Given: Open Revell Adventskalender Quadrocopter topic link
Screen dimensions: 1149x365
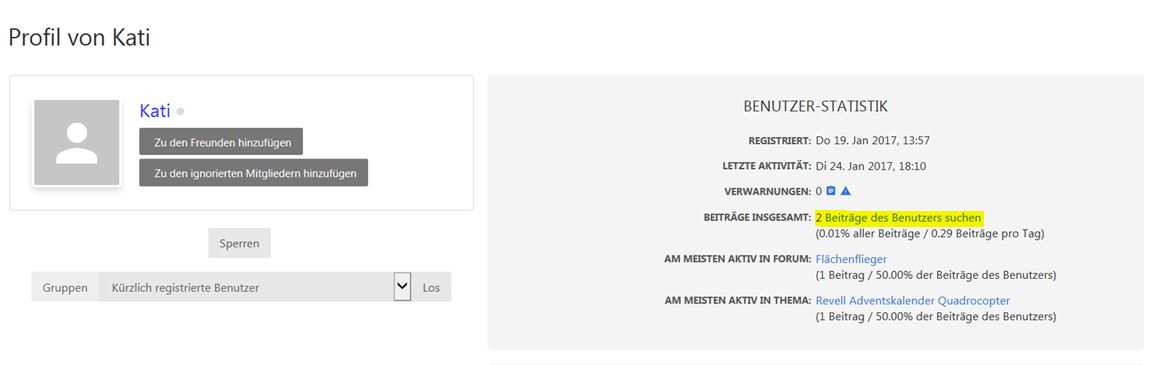Looking at the screenshot, I should point(912,301).
